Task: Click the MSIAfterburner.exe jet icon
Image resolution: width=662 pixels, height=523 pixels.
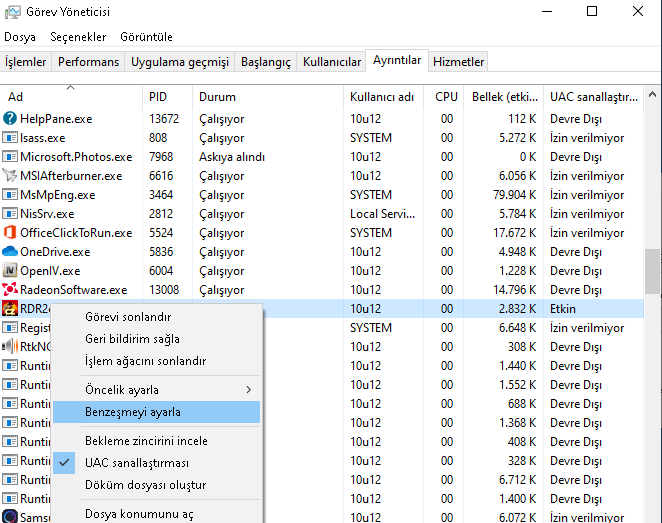Action: (10, 176)
